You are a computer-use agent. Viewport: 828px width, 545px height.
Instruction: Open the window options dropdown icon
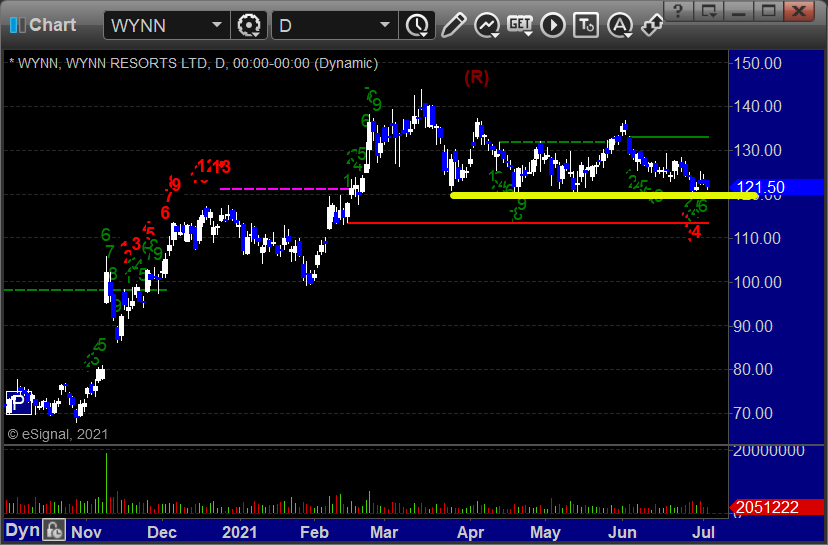click(709, 11)
